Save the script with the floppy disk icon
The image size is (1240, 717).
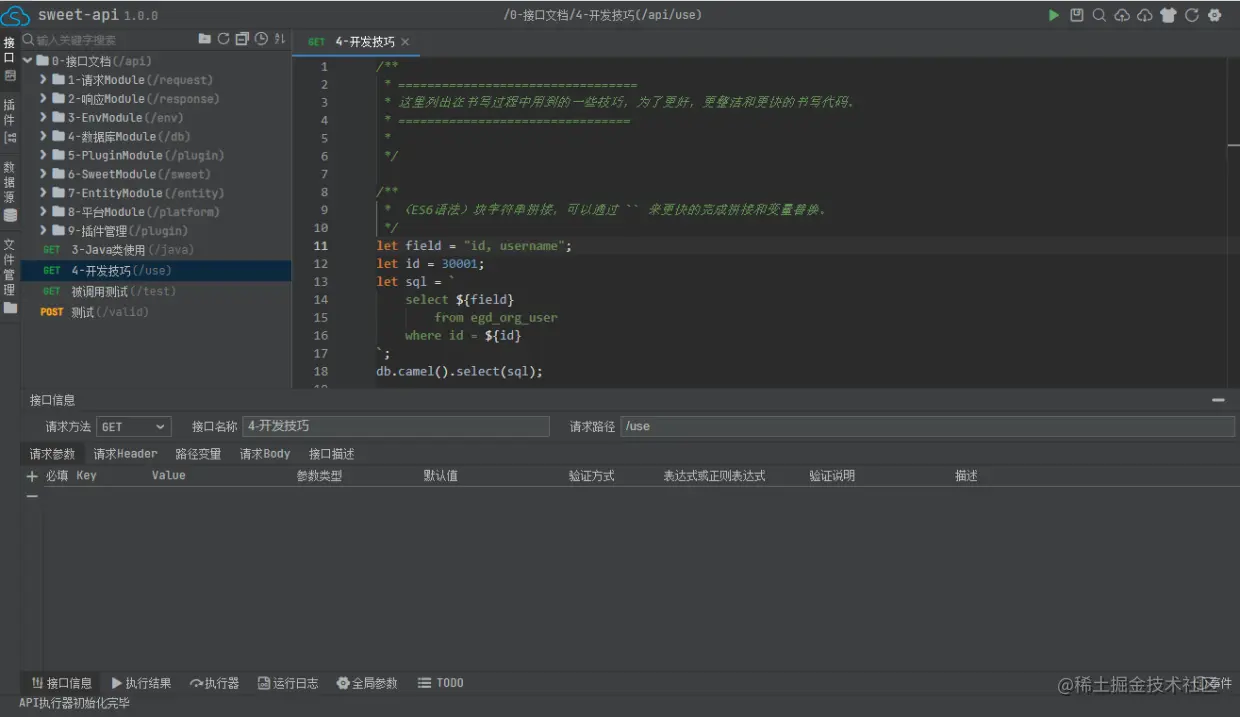(1077, 15)
